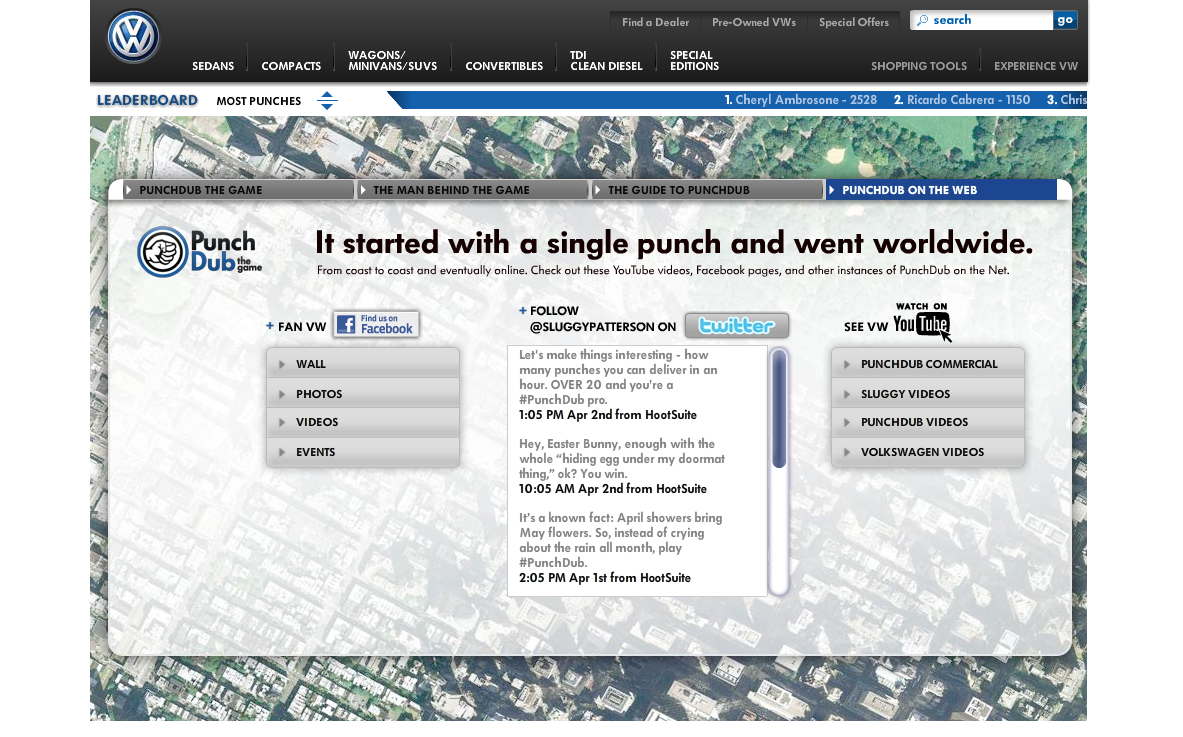Switch to The Guide To PunchDub tab
Image resolution: width=1183 pixels, height=737 pixels.
707,190
